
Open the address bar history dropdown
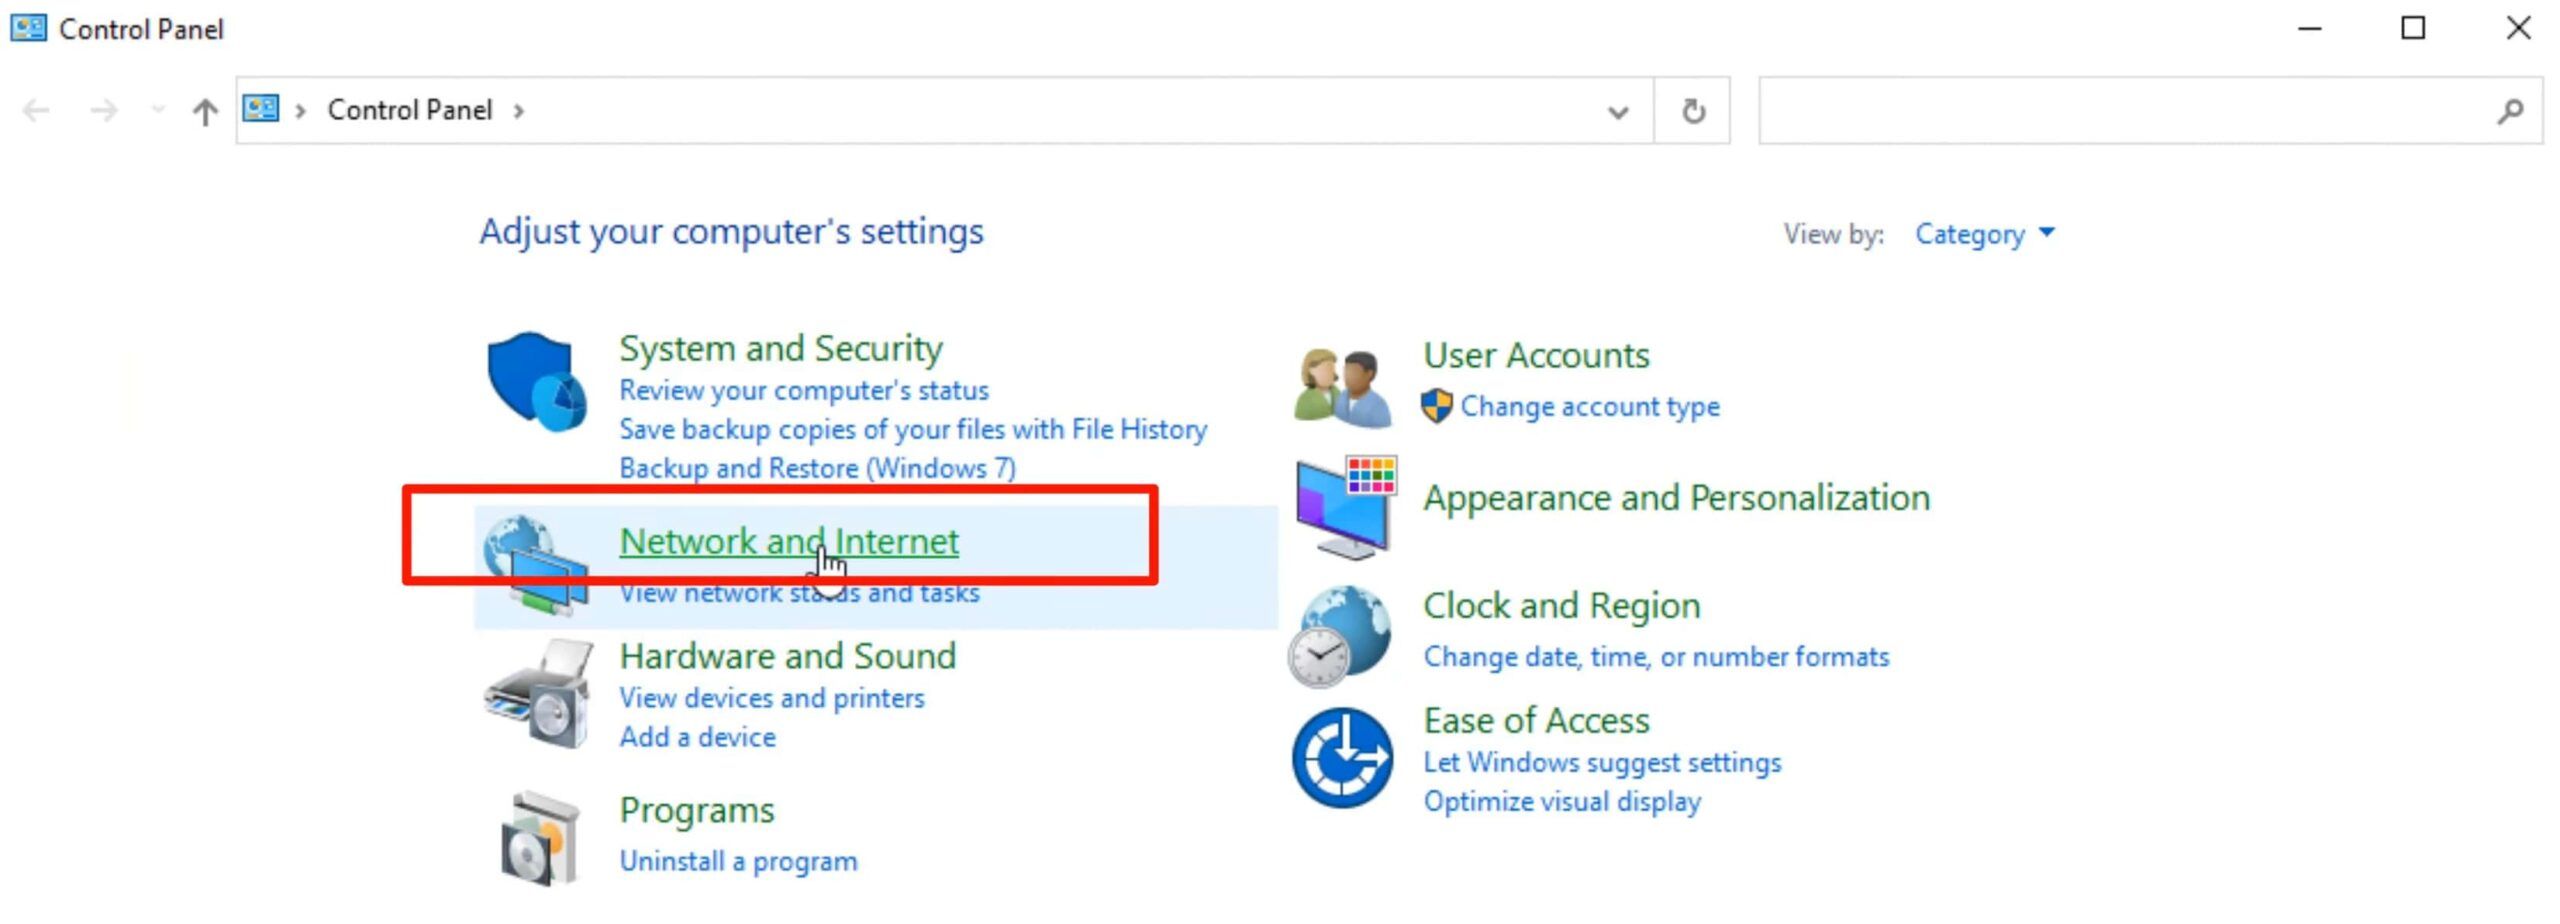click(1617, 111)
